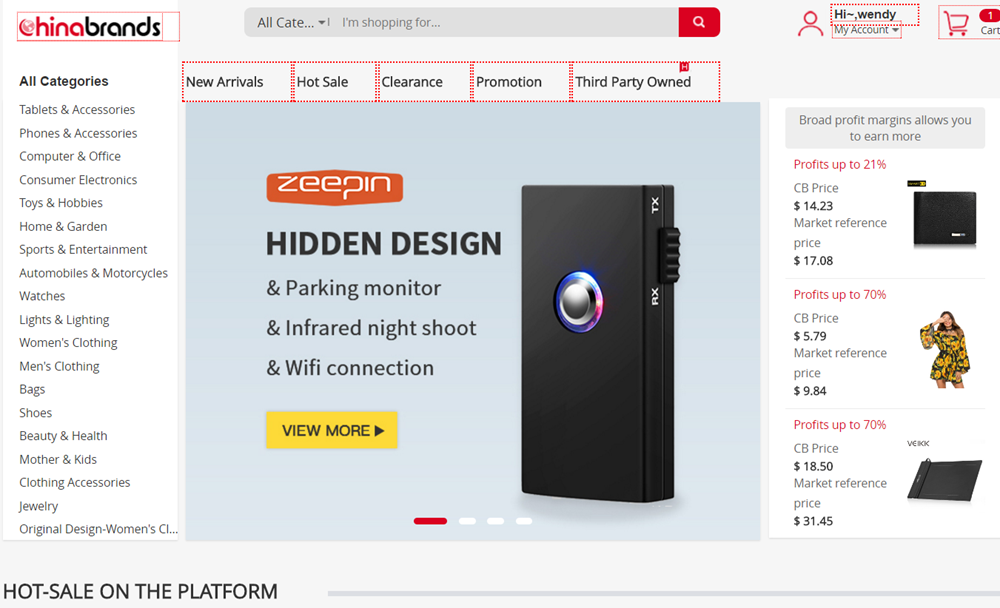Screen dimensions: 1000x608
Task: Click 'Profits up to 21%' label
Action: click(839, 164)
